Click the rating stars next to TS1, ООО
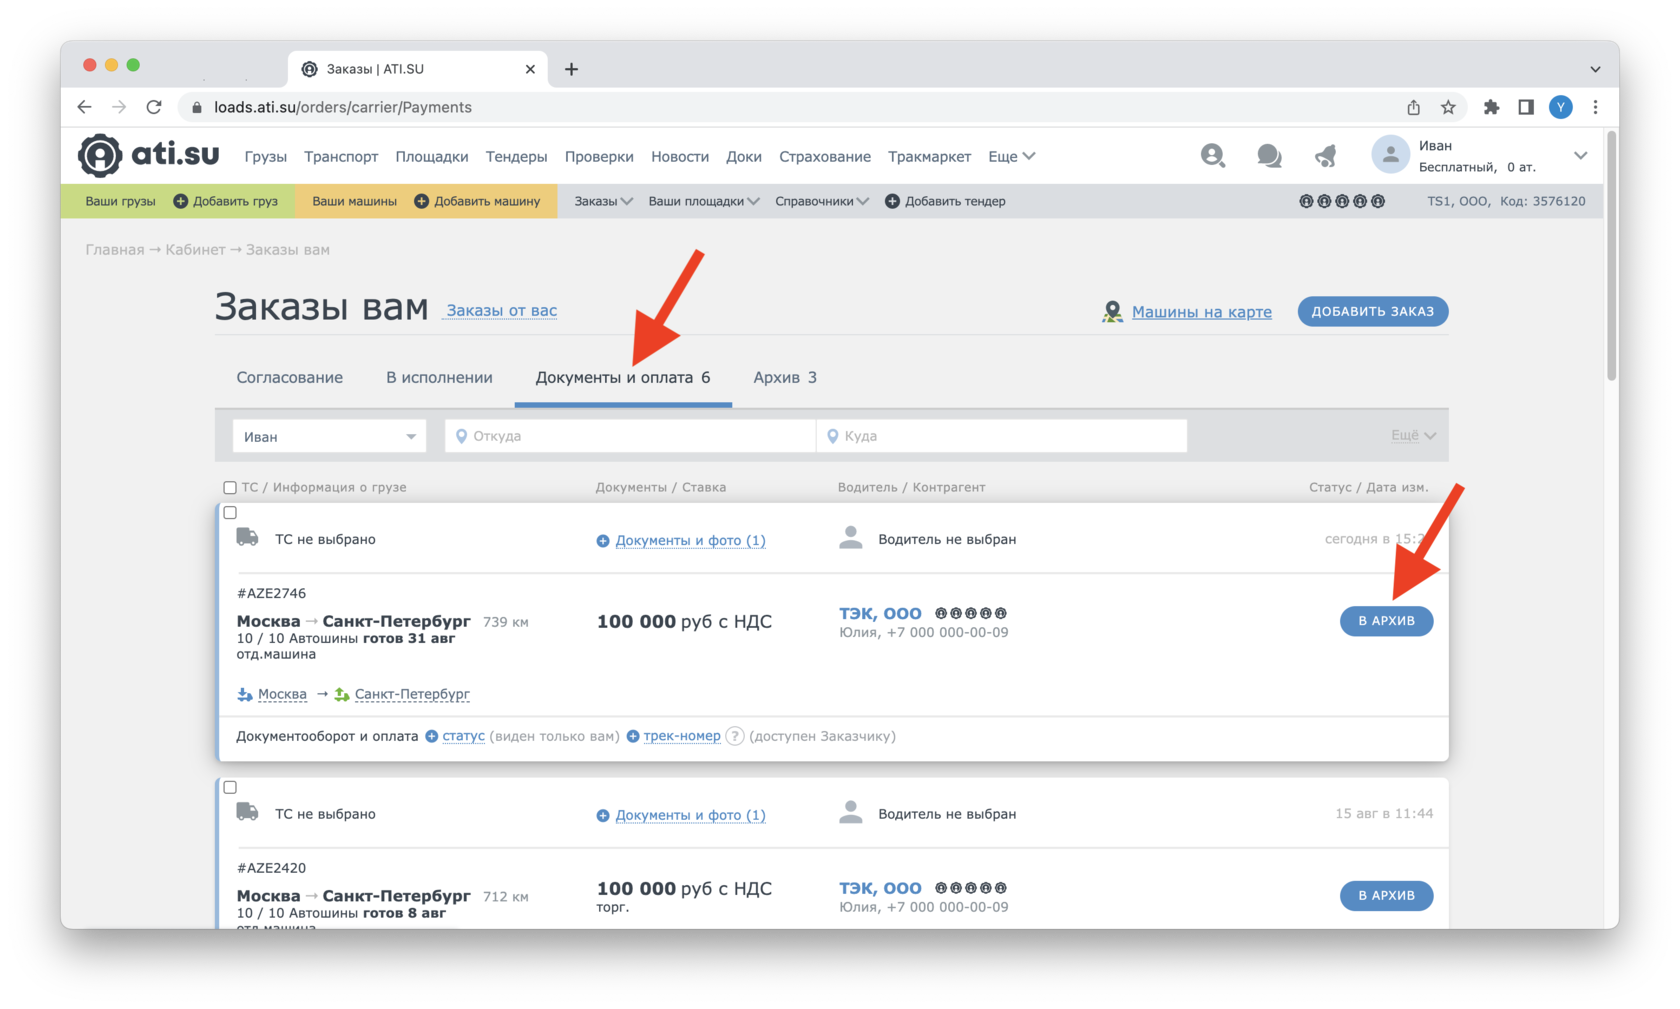 pyautogui.click(x=1342, y=201)
